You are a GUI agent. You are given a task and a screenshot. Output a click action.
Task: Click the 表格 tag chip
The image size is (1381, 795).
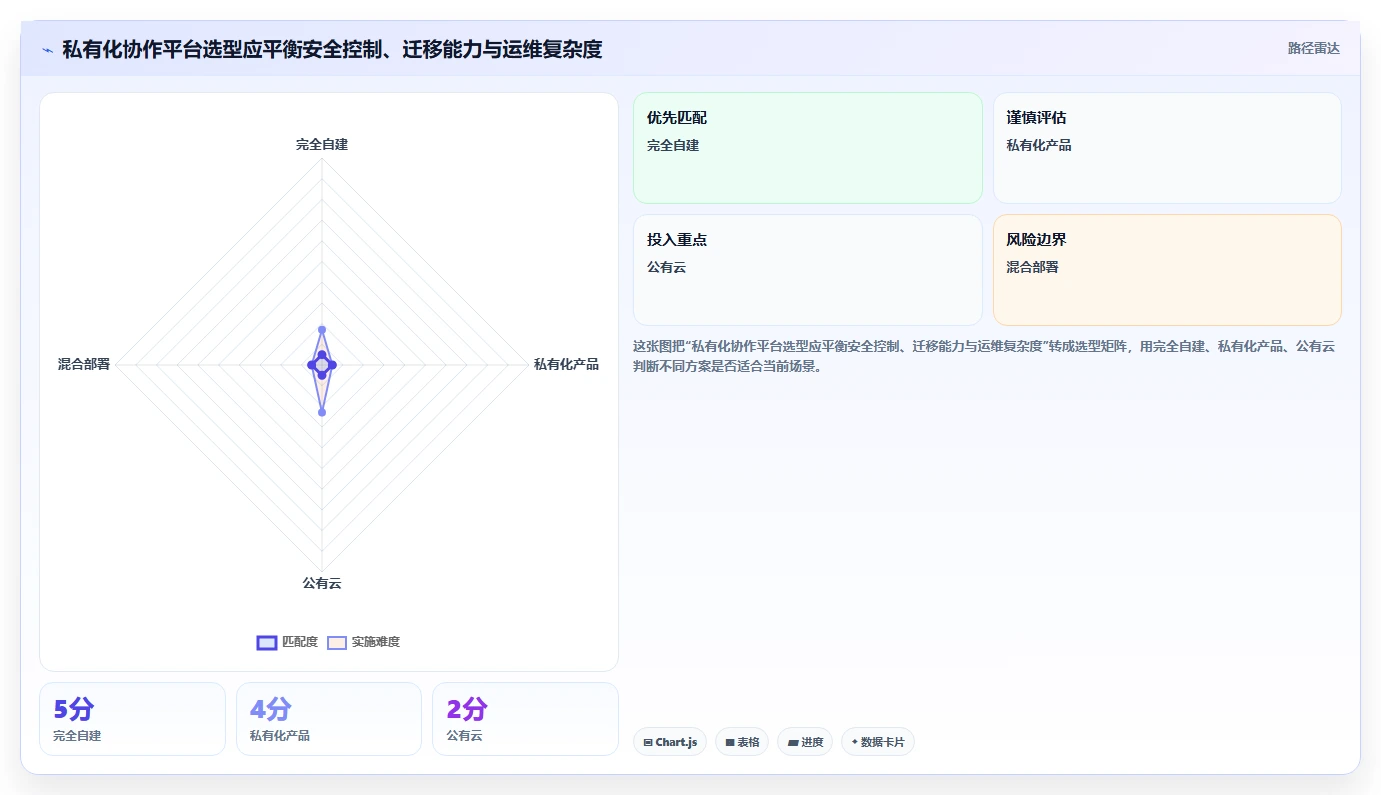(742, 742)
